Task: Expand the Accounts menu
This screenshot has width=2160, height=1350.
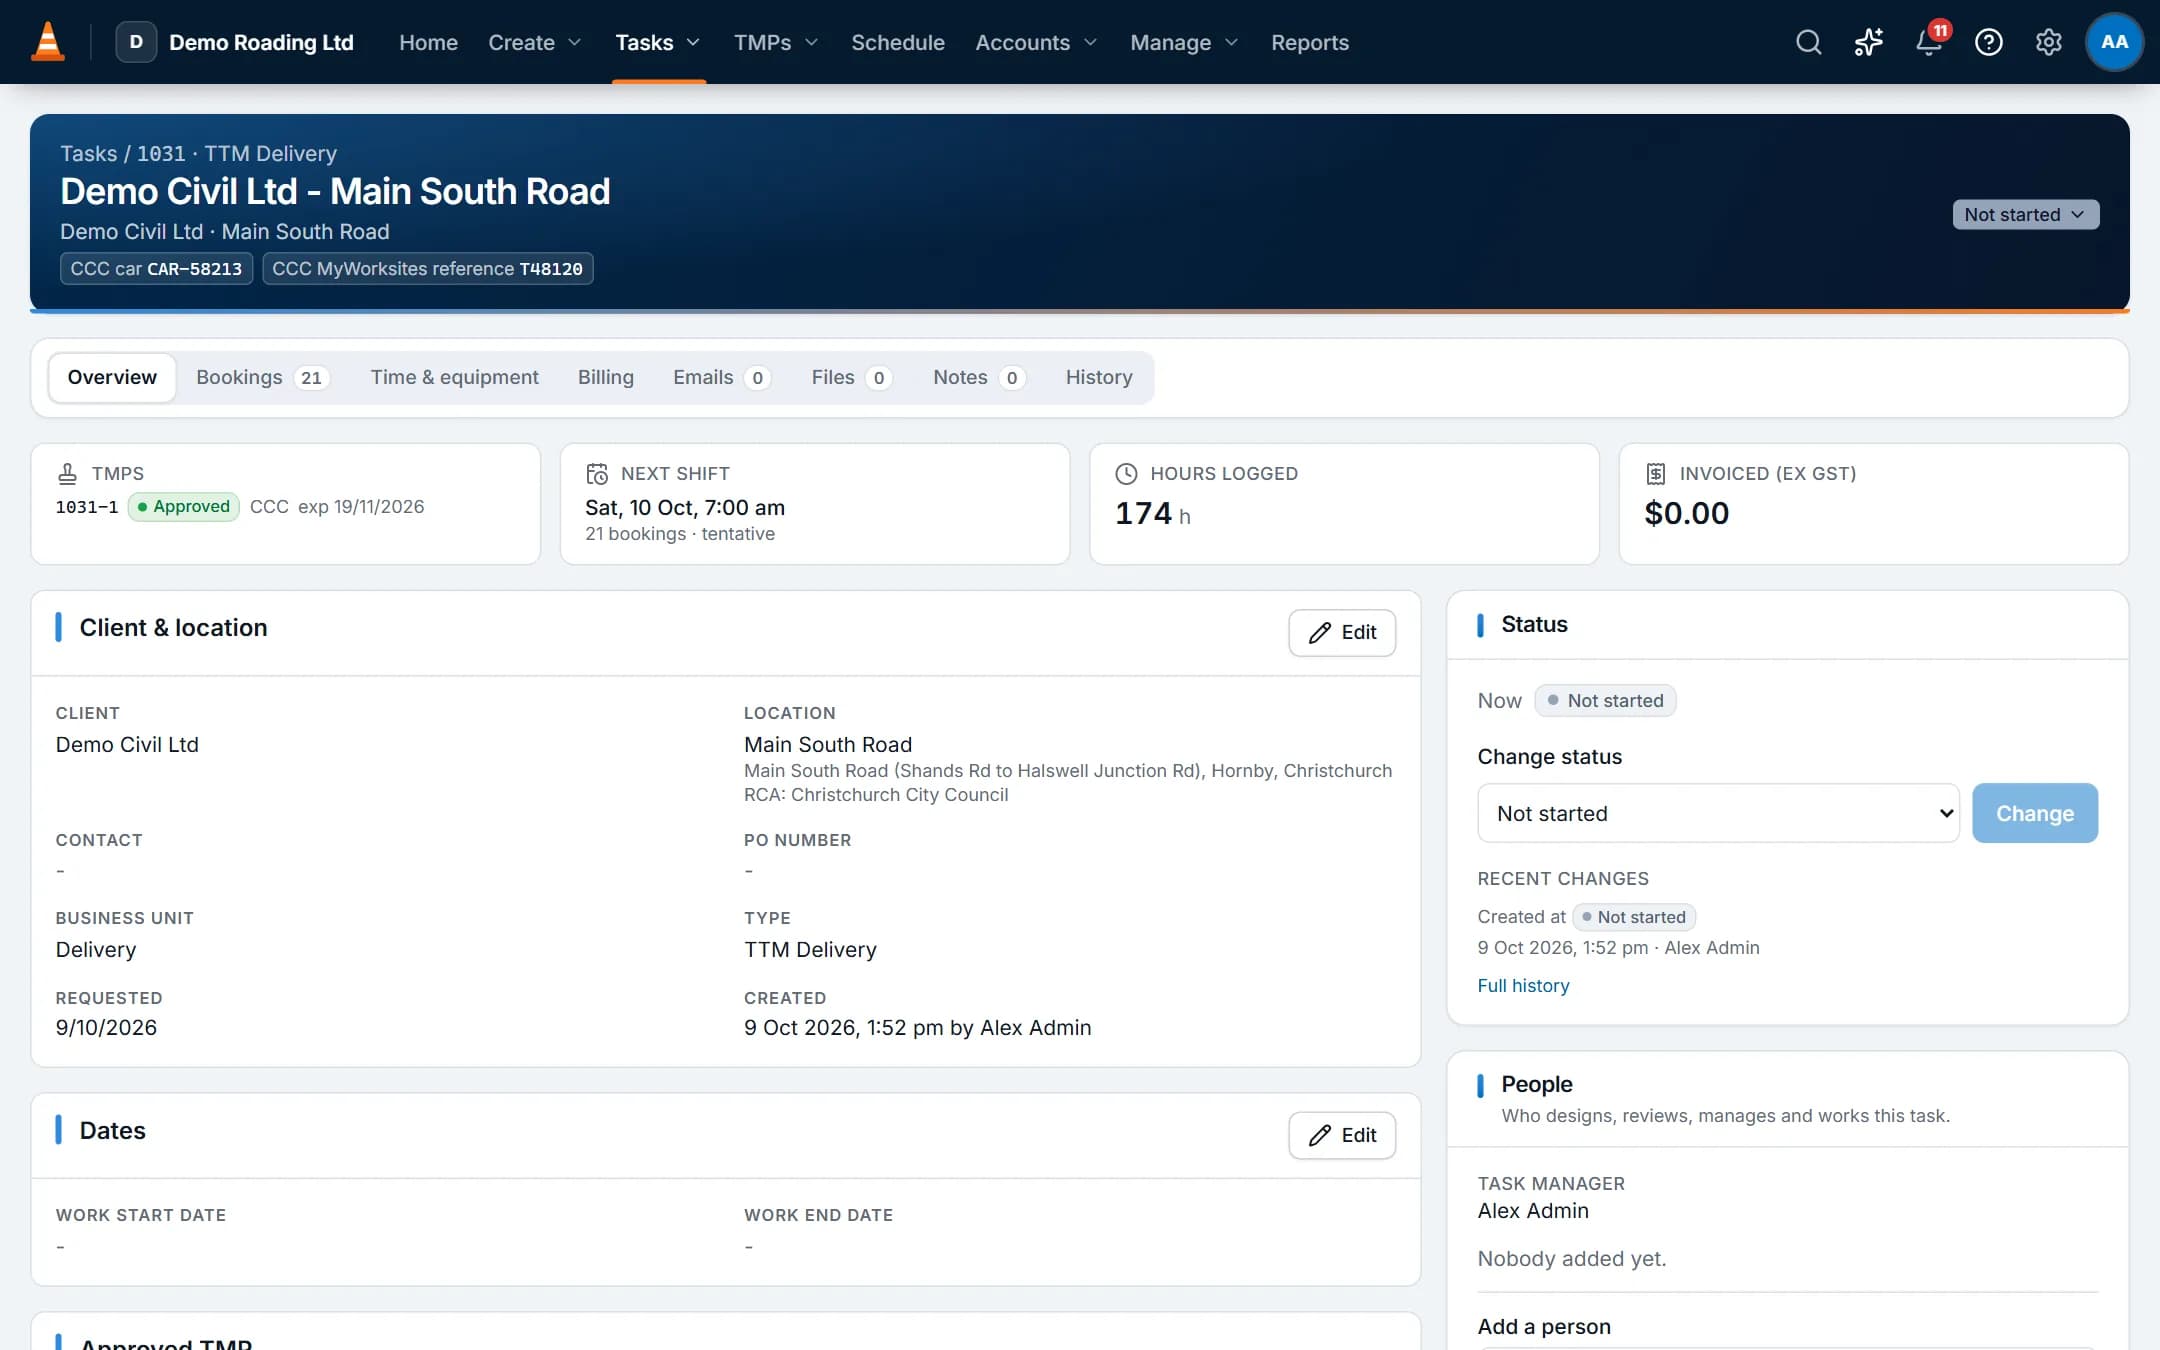Action: [1036, 42]
